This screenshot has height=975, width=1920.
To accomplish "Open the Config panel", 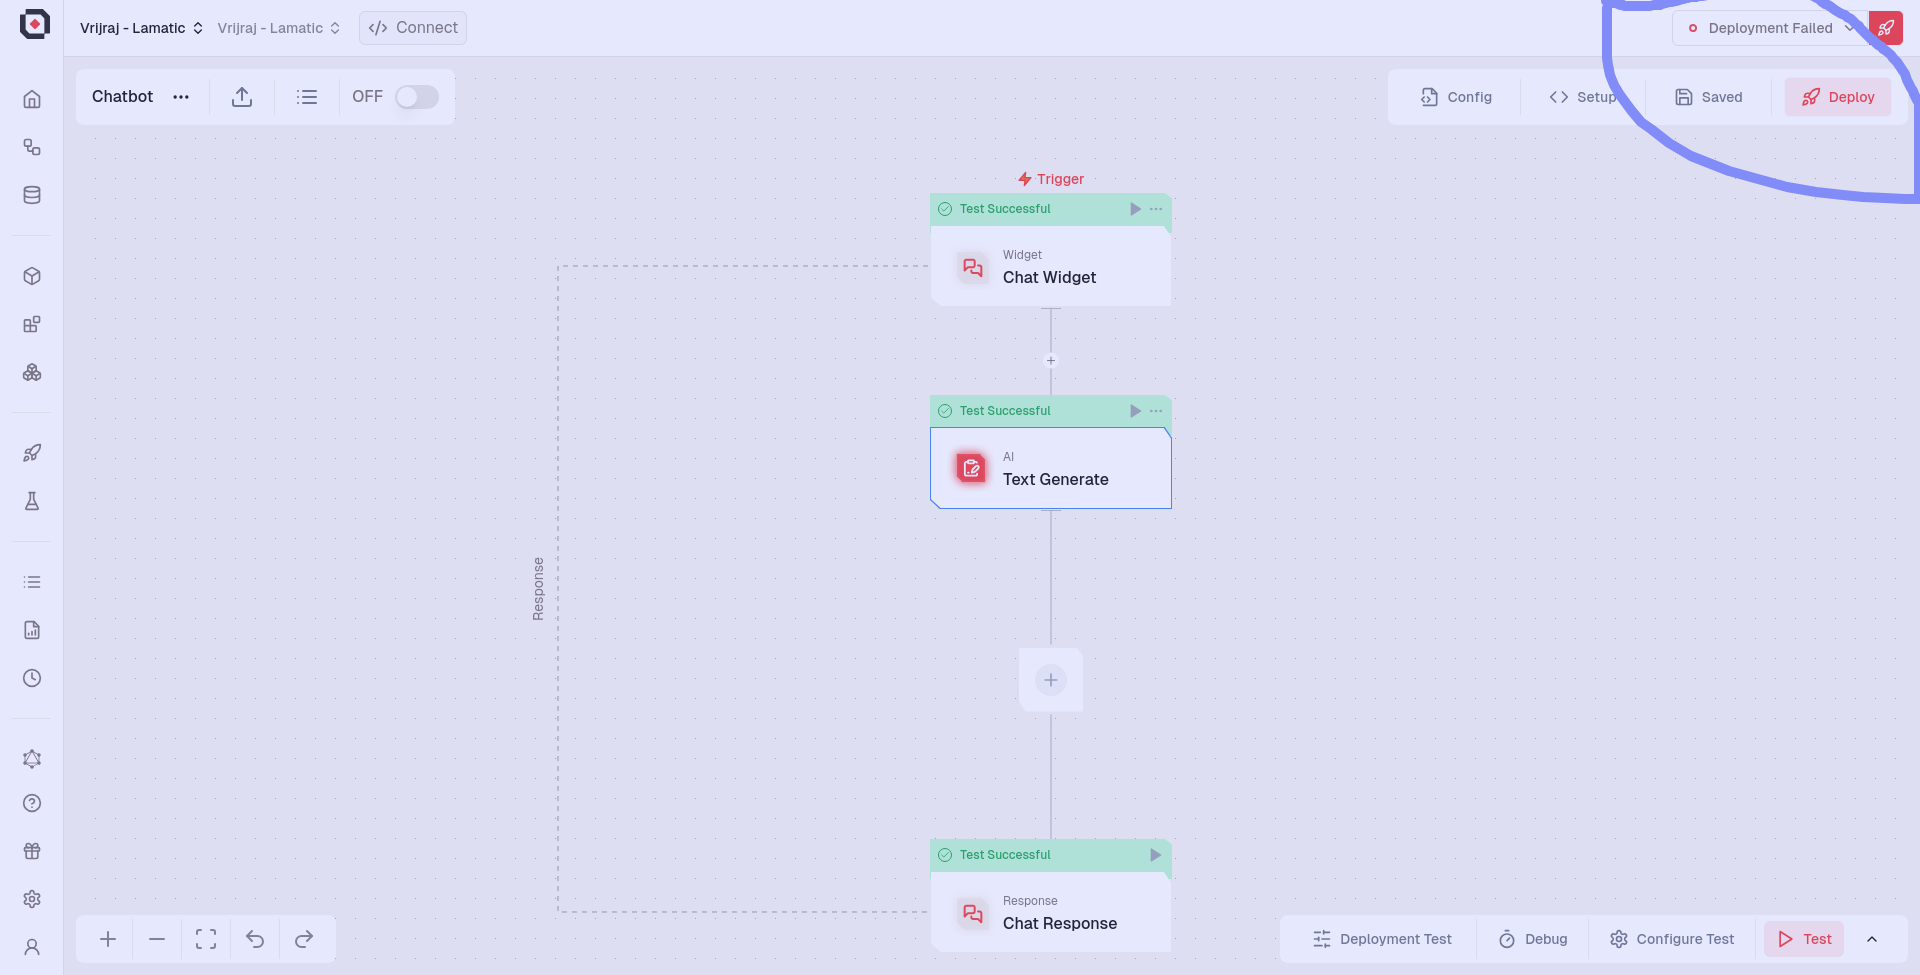I will (1456, 97).
